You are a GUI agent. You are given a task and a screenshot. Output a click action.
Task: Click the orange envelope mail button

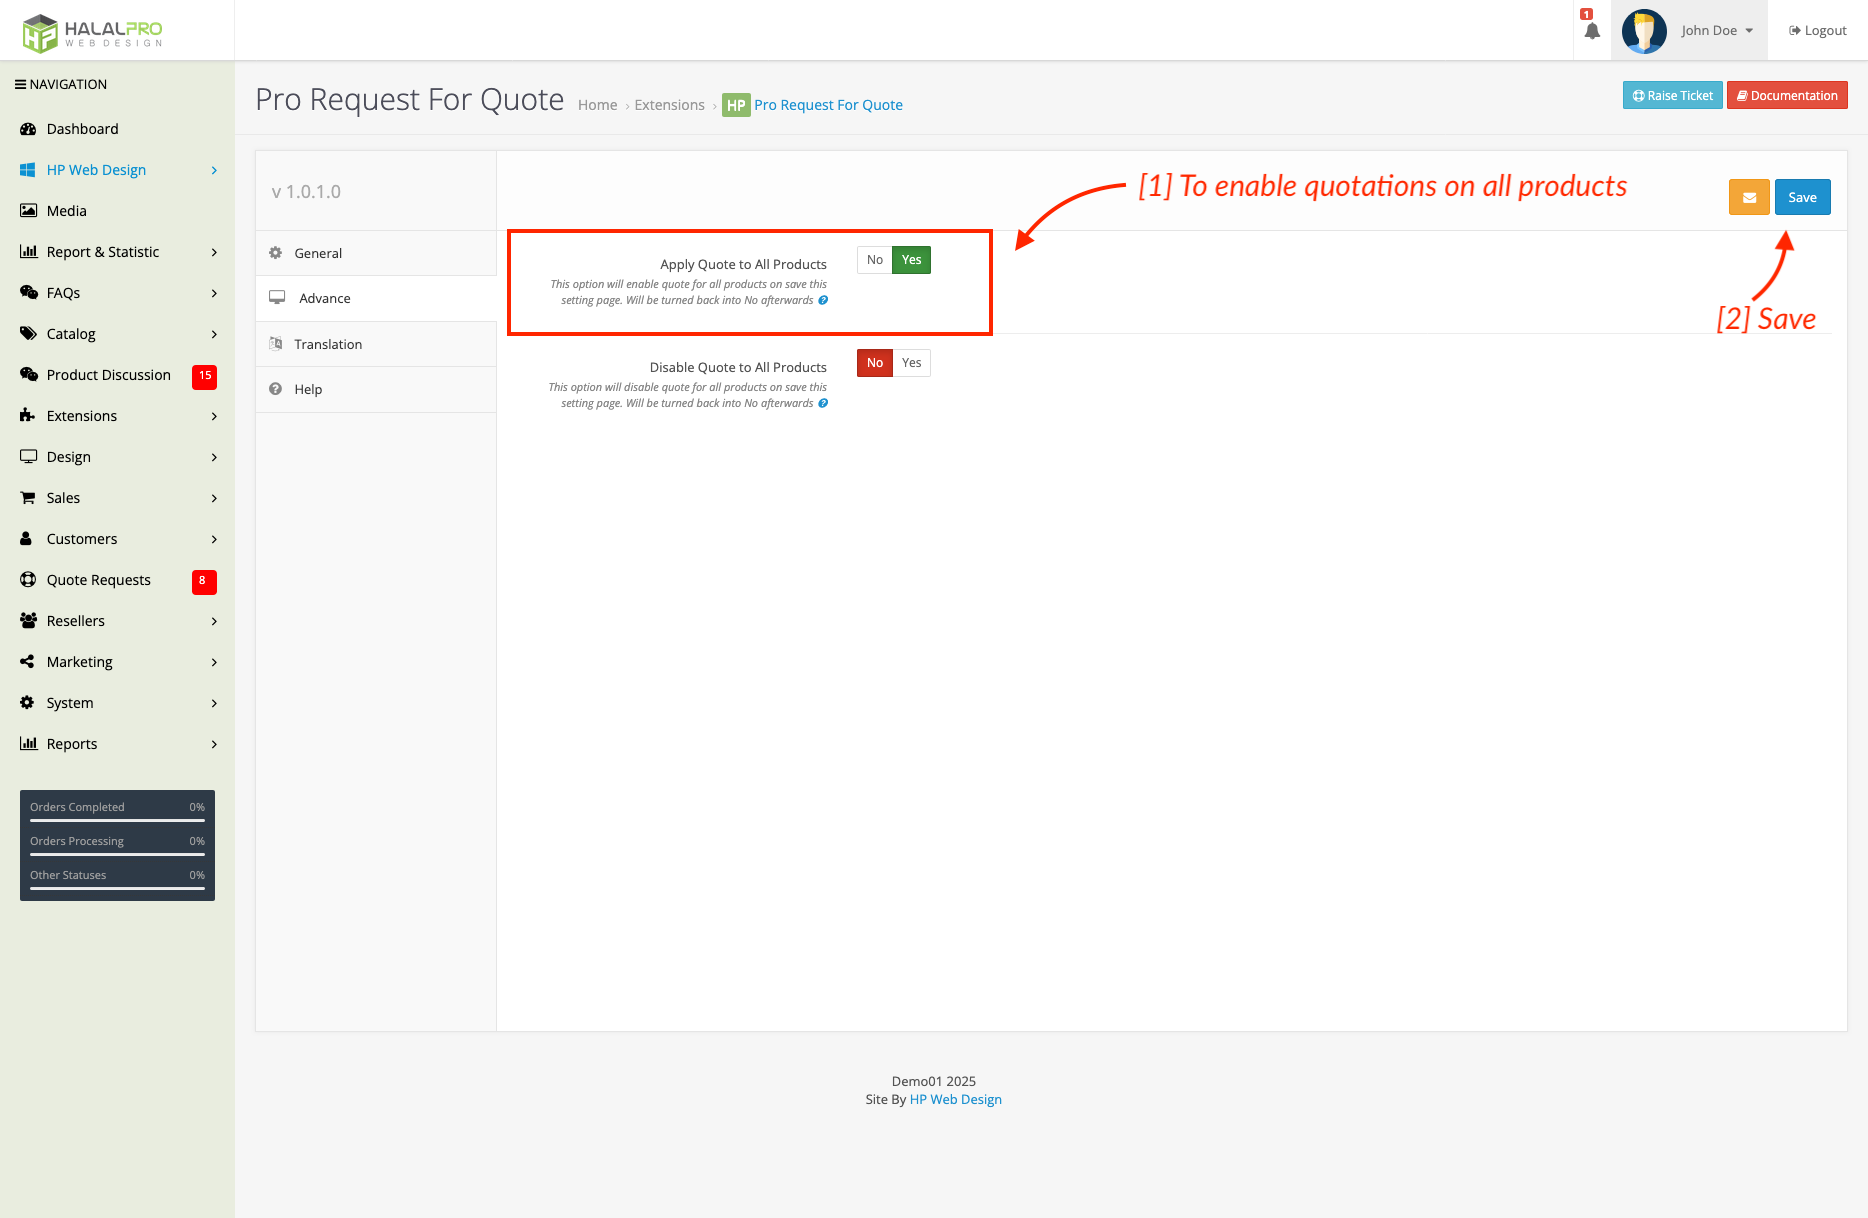click(1749, 197)
